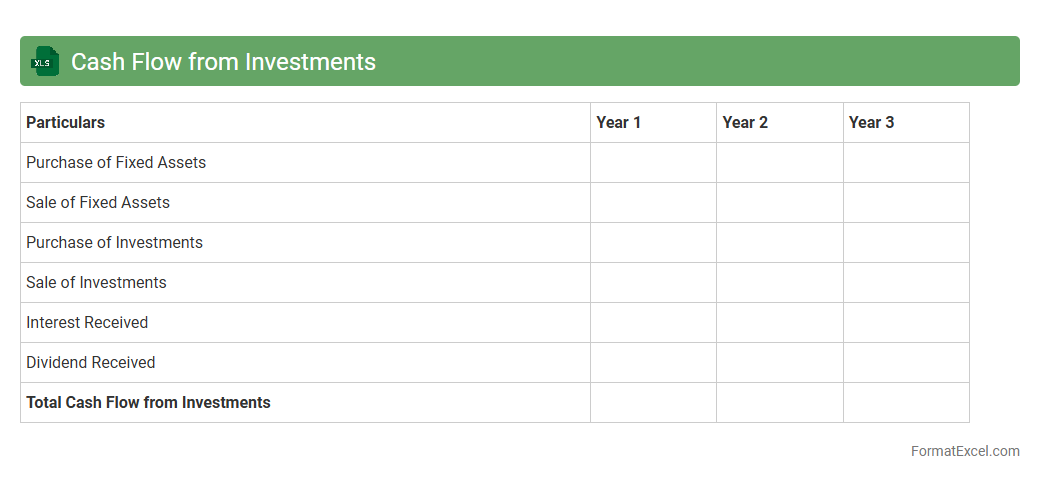Select the Year 1 column header
This screenshot has height=480, width=1040.
pos(618,122)
